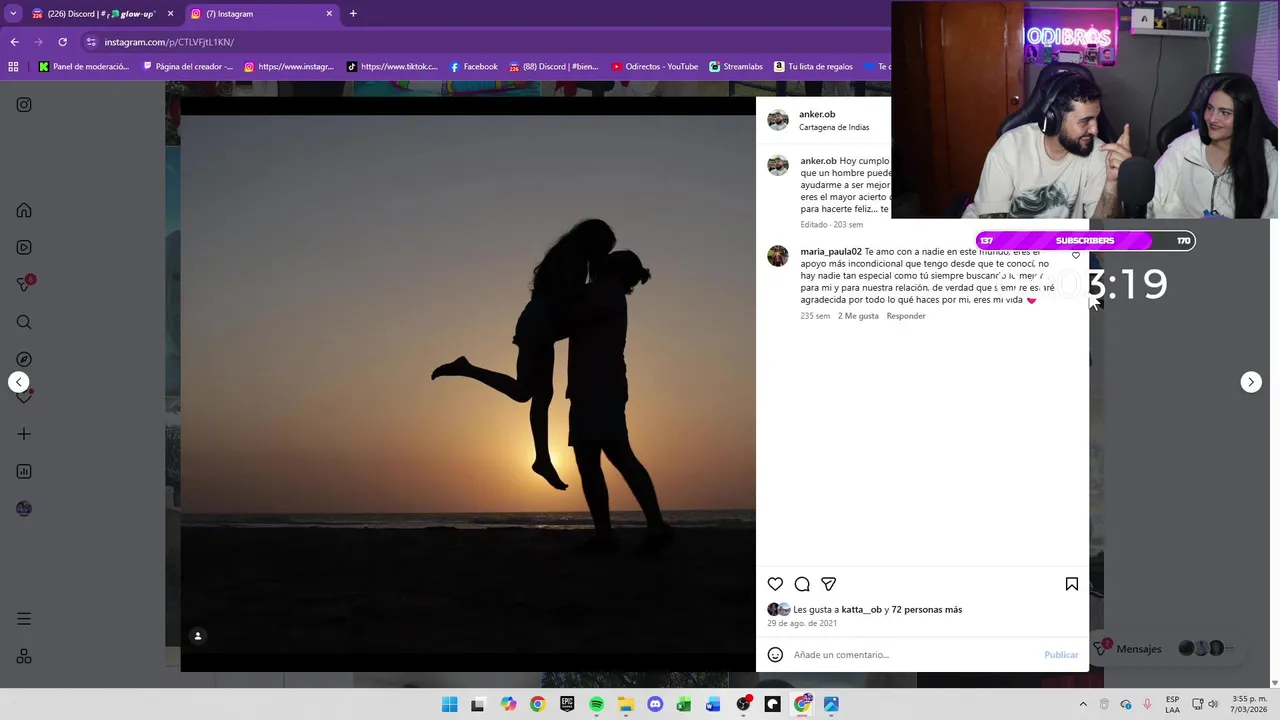This screenshot has width=1280, height=720.
Task: Open maria_paula02 profile link
Action: [831, 252]
